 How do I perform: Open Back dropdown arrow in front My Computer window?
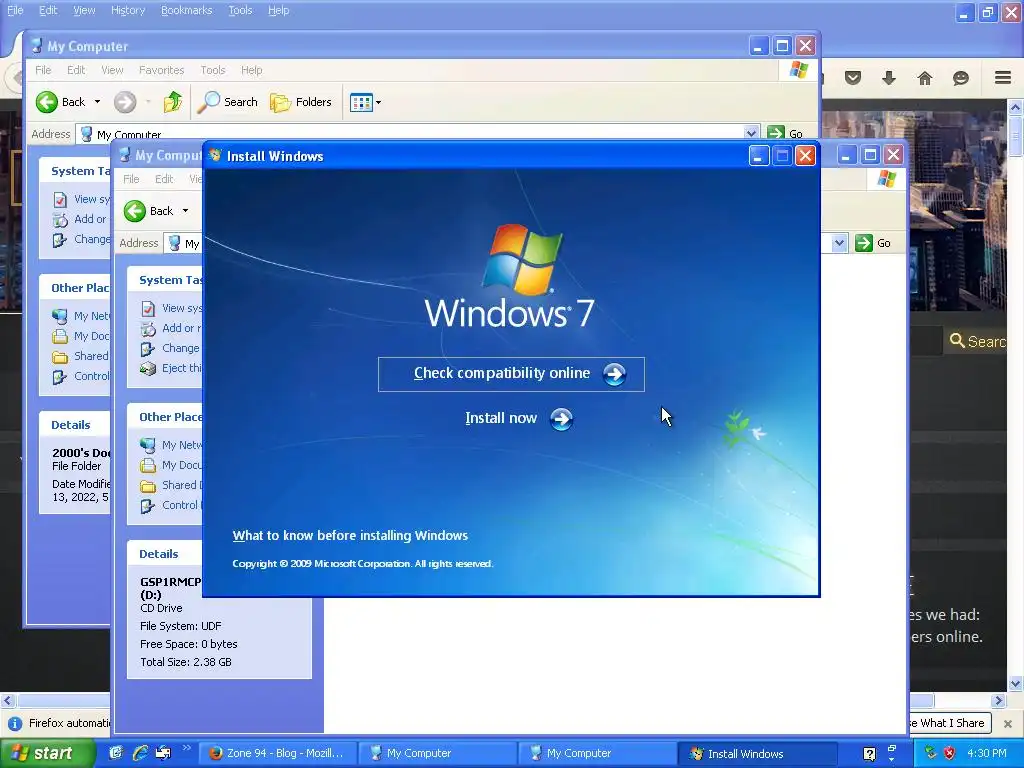(185, 211)
